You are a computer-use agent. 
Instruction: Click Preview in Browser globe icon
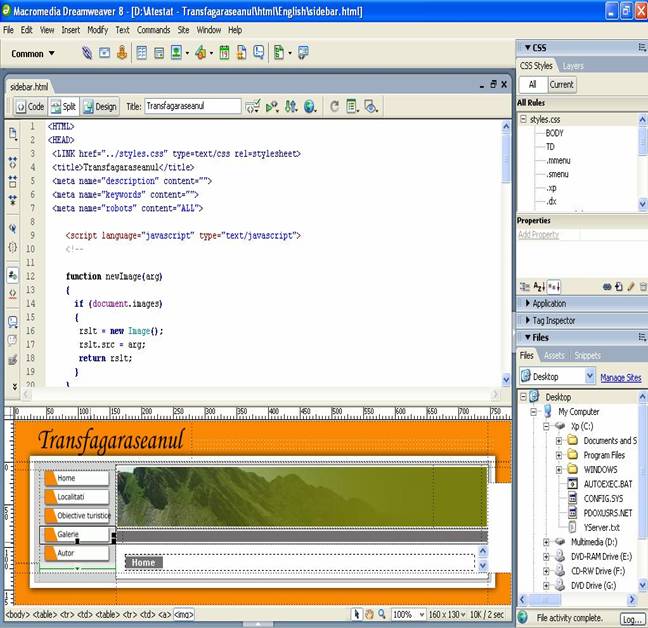[310, 106]
